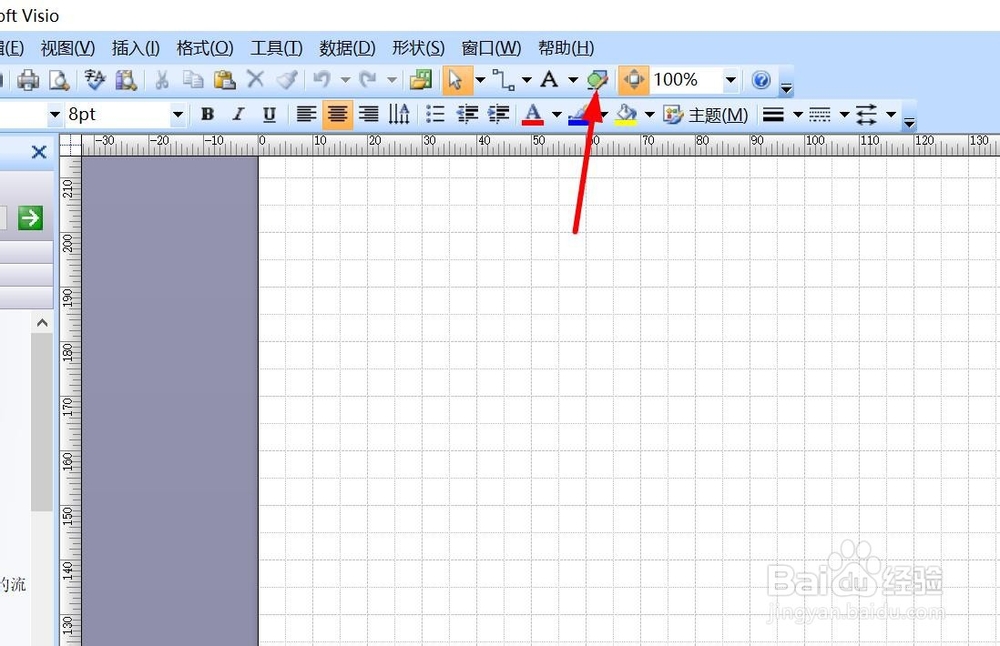This screenshot has height=646, width=1000.
Task: Click the Copy icon
Action: (192, 80)
